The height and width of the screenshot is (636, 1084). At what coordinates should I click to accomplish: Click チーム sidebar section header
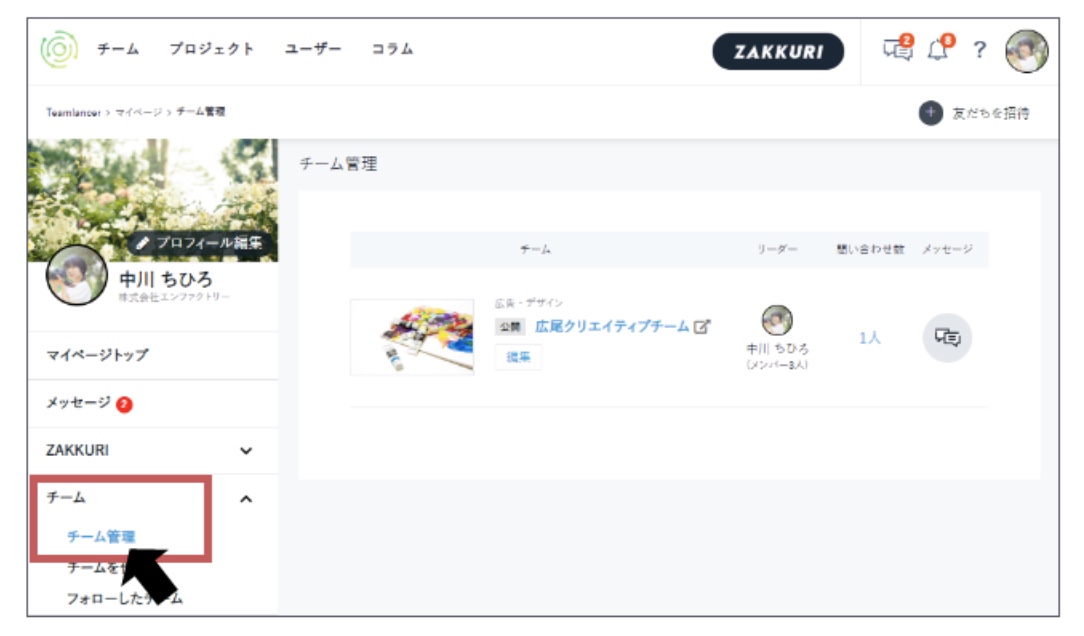click(x=66, y=497)
